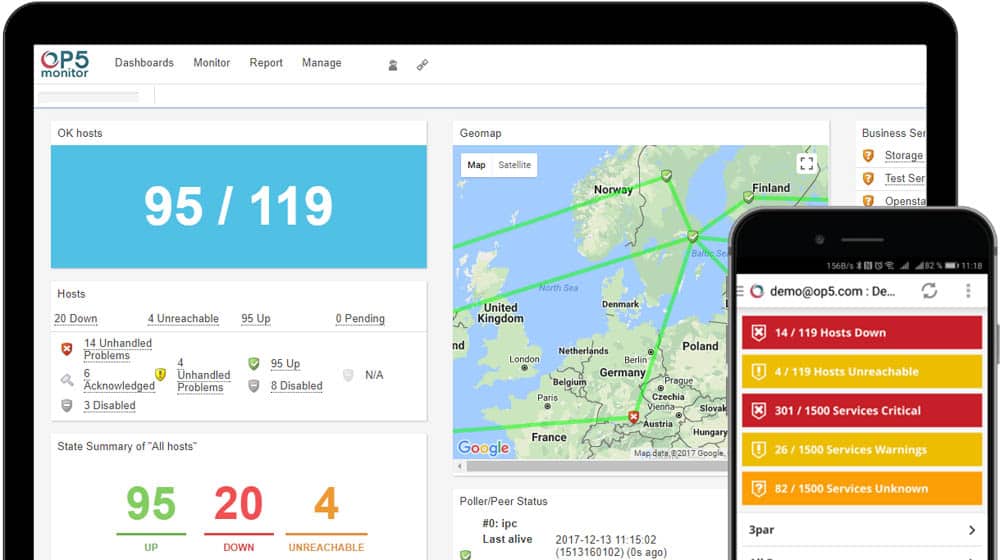
Task: Tap 14 / 119 Hosts Down bar
Action: point(862,332)
